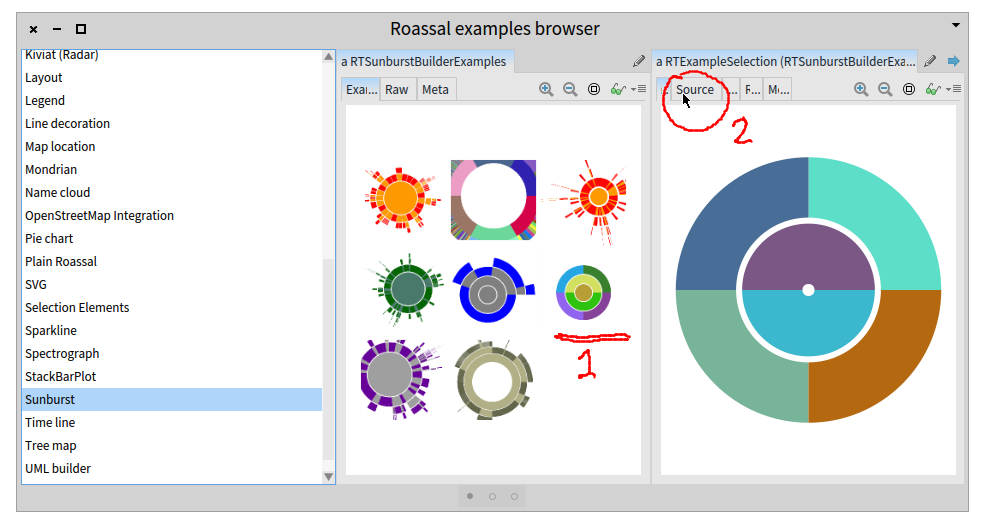Zoom in on the left examples pane
Viewport: 989px width, 531px height.
pos(546,89)
